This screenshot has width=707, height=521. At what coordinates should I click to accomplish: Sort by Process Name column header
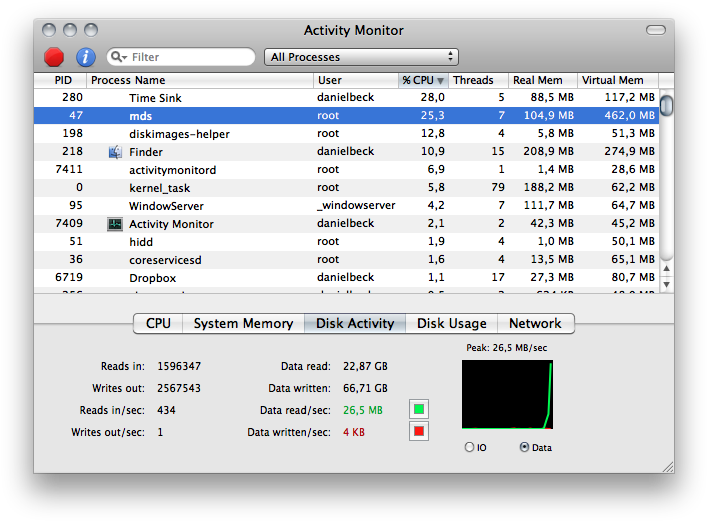coord(199,80)
